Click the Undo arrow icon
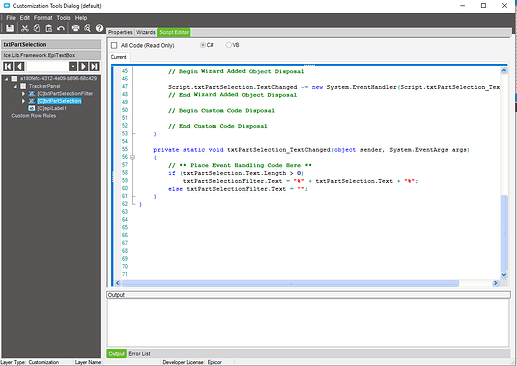This screenshot has width=517, height=366. (61, 28)
